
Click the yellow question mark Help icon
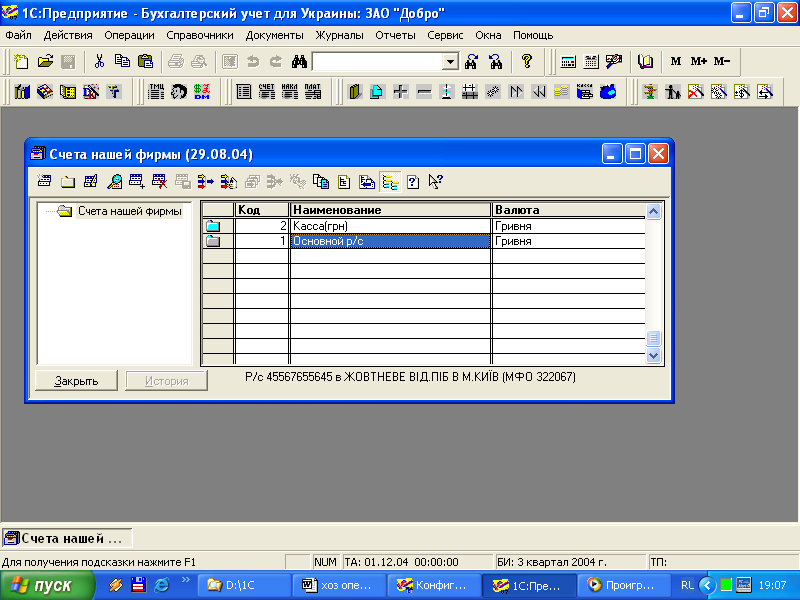point(527,62)
